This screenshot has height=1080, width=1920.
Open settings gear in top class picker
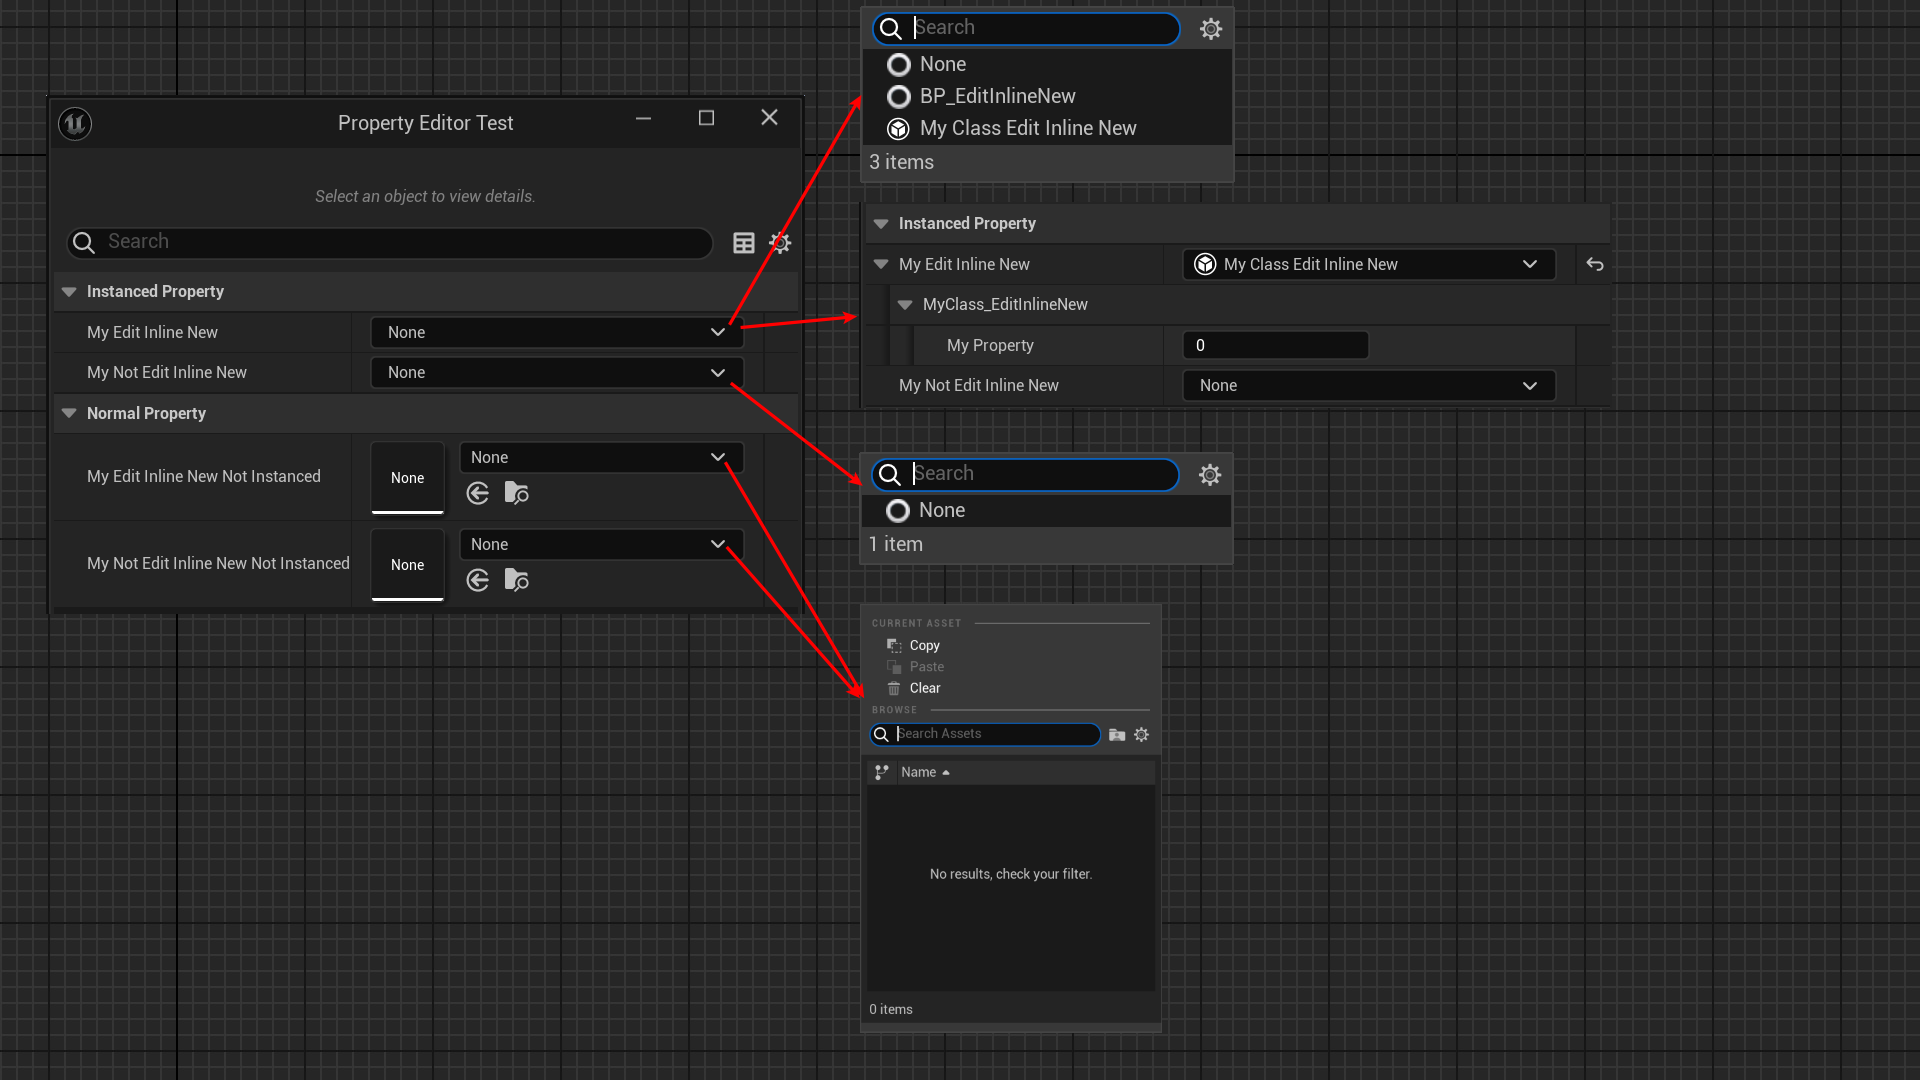point(1210,29)
